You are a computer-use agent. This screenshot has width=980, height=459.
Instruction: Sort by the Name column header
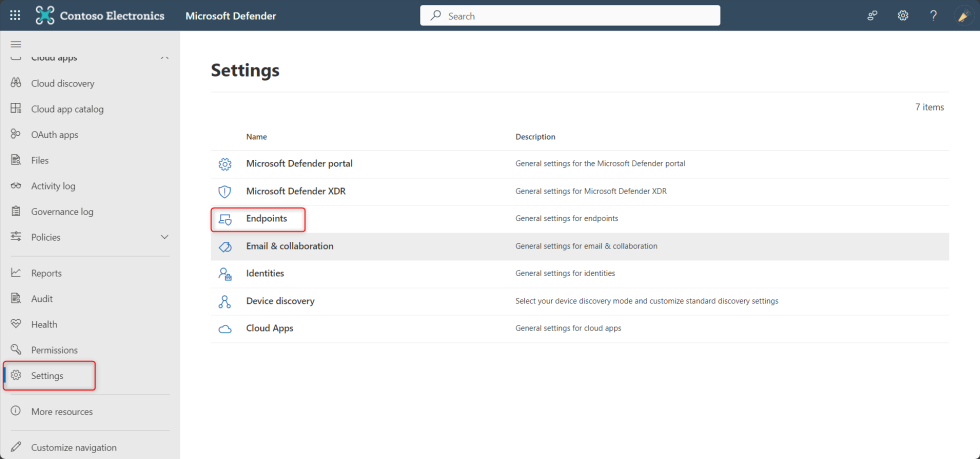click(256, 136)
